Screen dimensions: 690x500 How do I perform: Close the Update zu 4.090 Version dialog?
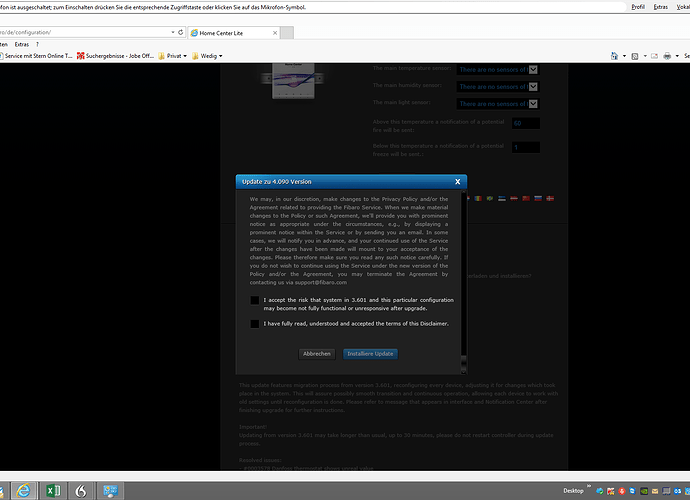pos(458,182)
